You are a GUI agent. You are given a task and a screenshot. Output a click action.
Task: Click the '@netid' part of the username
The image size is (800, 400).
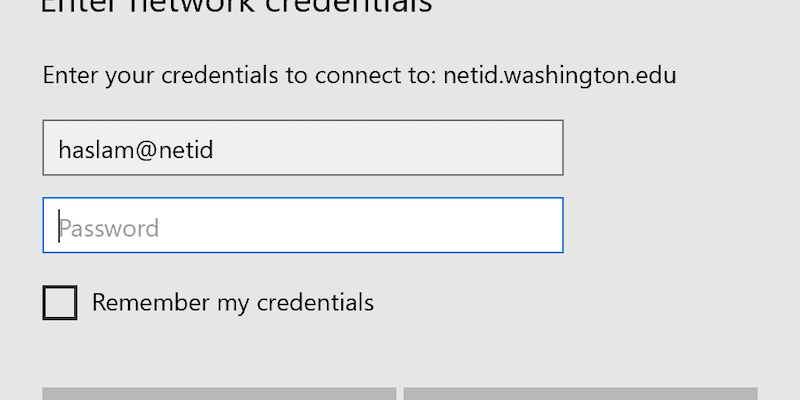point(173,150)
